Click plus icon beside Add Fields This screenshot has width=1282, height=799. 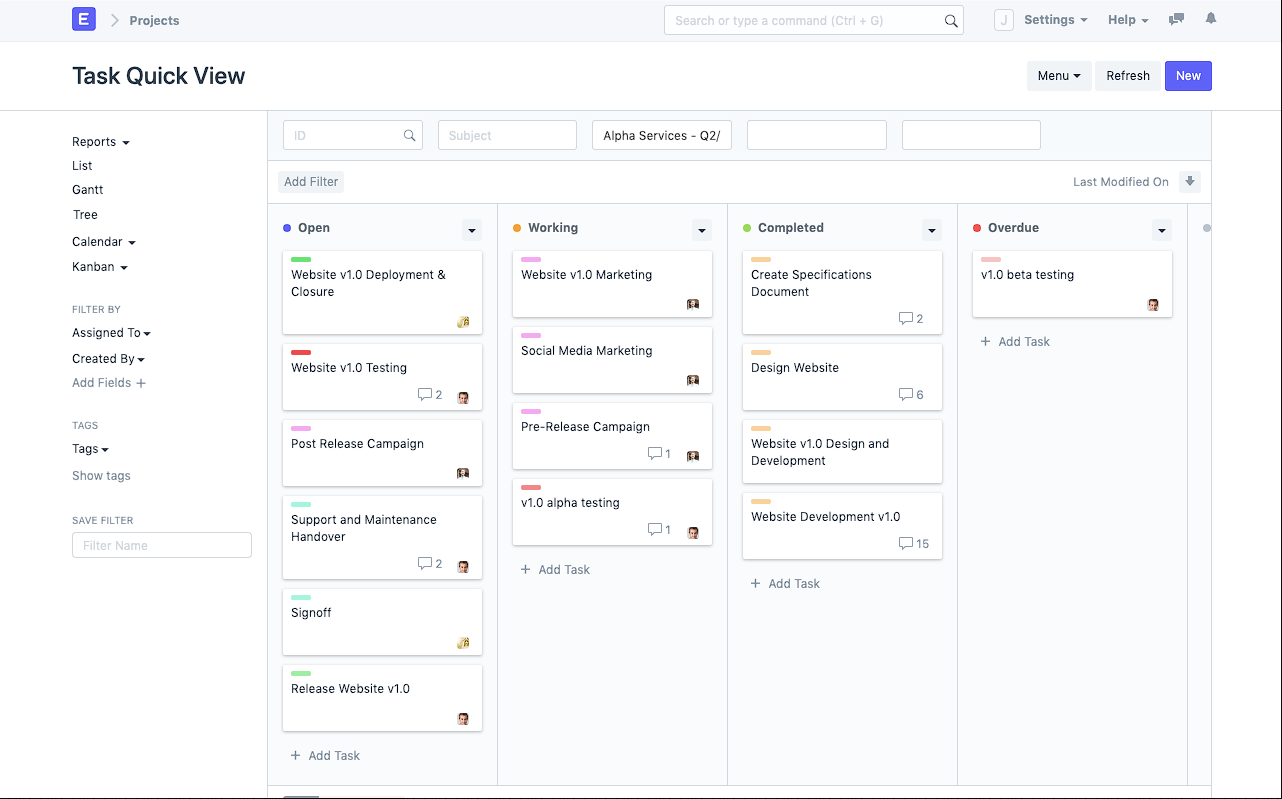[141, 383]
